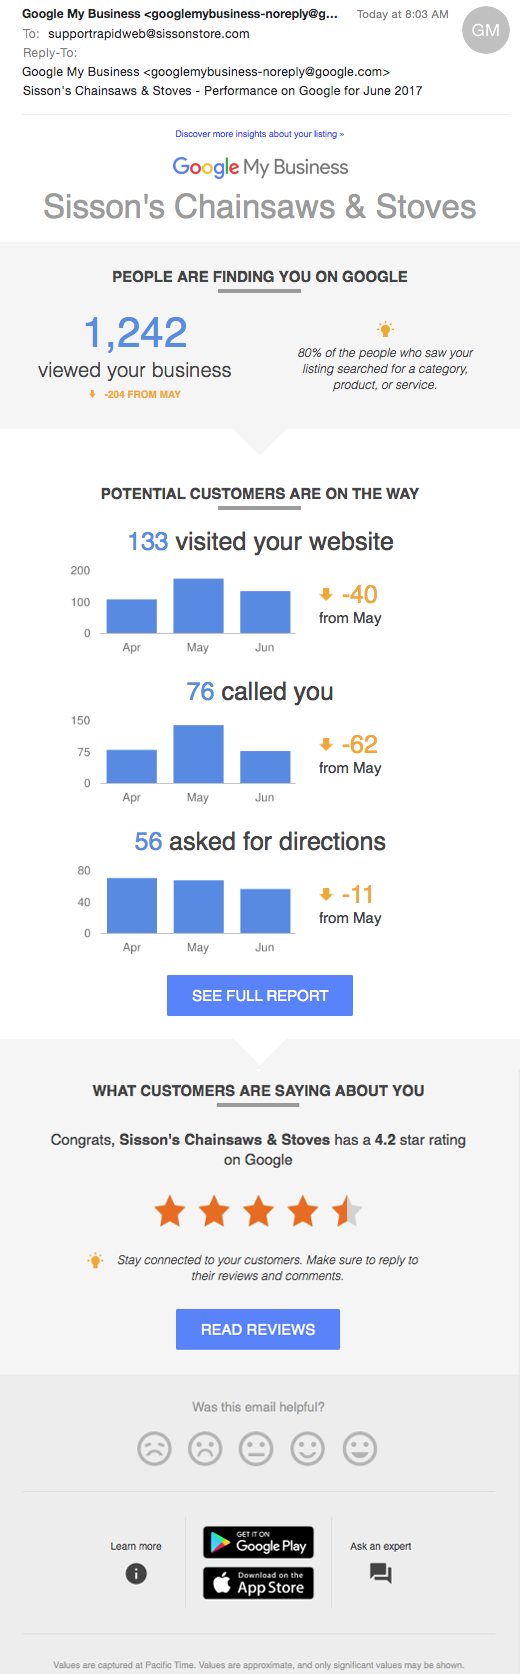This screenshot has height=1674, width=520.
Task: Click the Apr bar in directions chart
Action: 132,906
